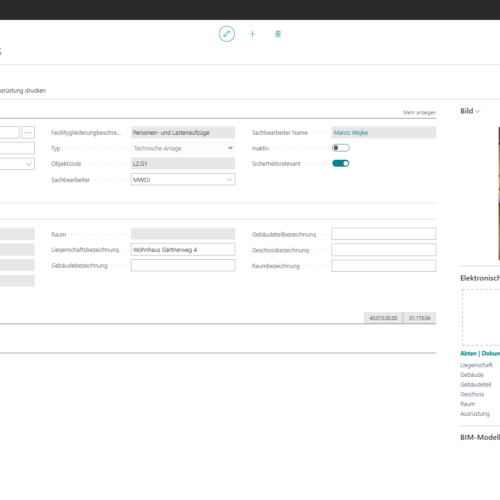Expand the Bild section chevron
The height and width of the screenshot is (500, 500).
pos(478,111)
